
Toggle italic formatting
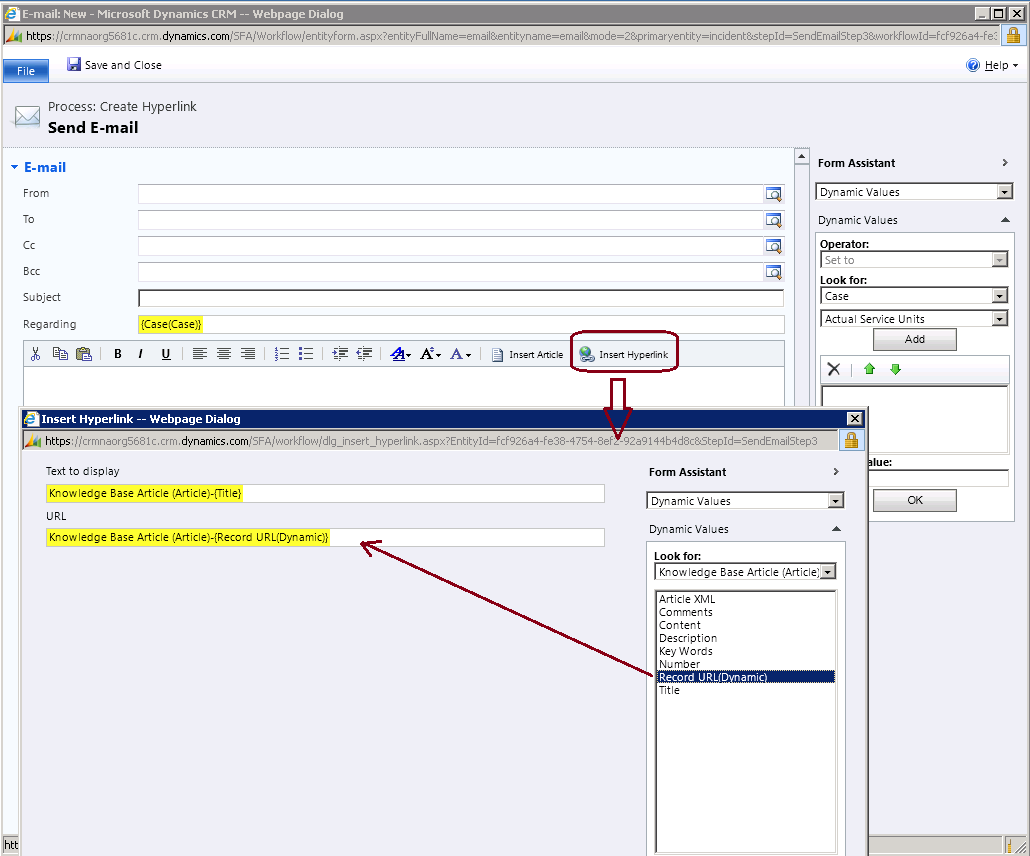pyautogui.click(x=141, y=354)
